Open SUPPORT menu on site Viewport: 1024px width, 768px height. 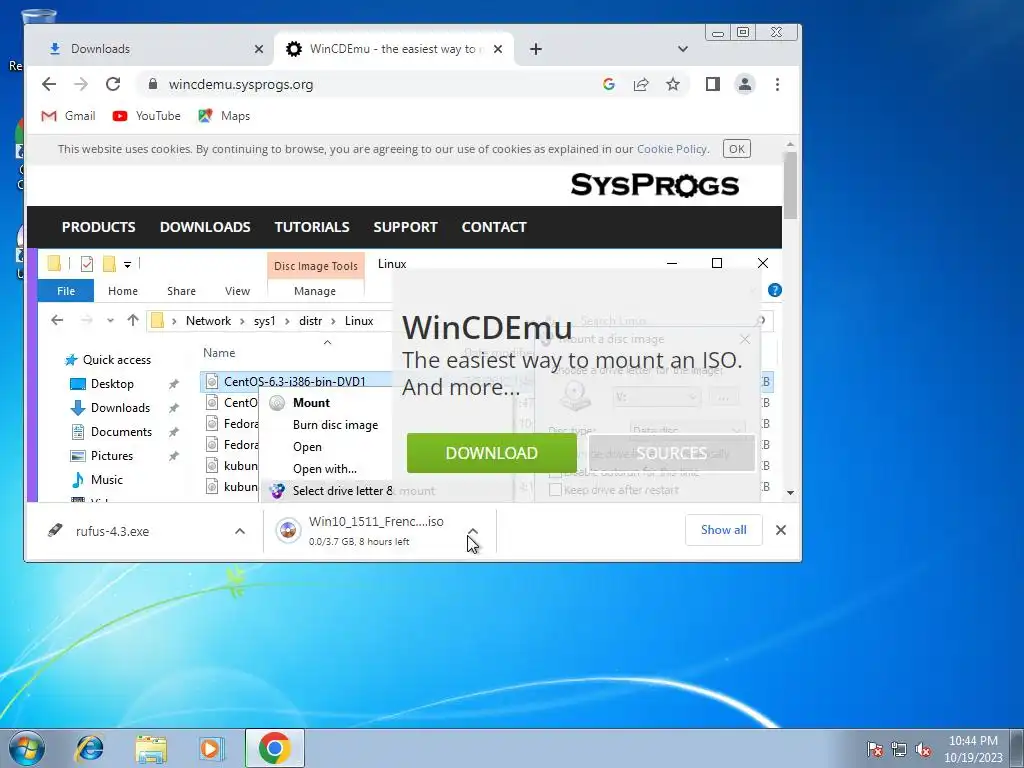[405, 227]
